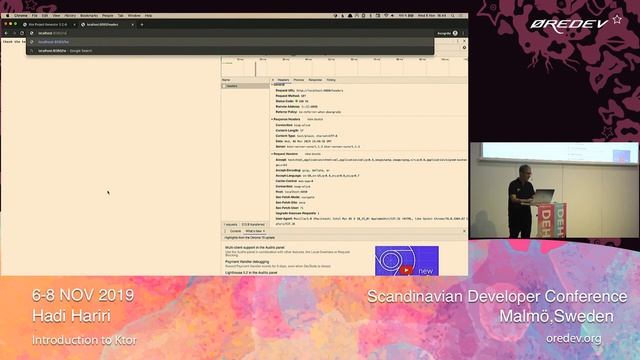Click the 'Accept-Language' request header row

coord(318,176)
